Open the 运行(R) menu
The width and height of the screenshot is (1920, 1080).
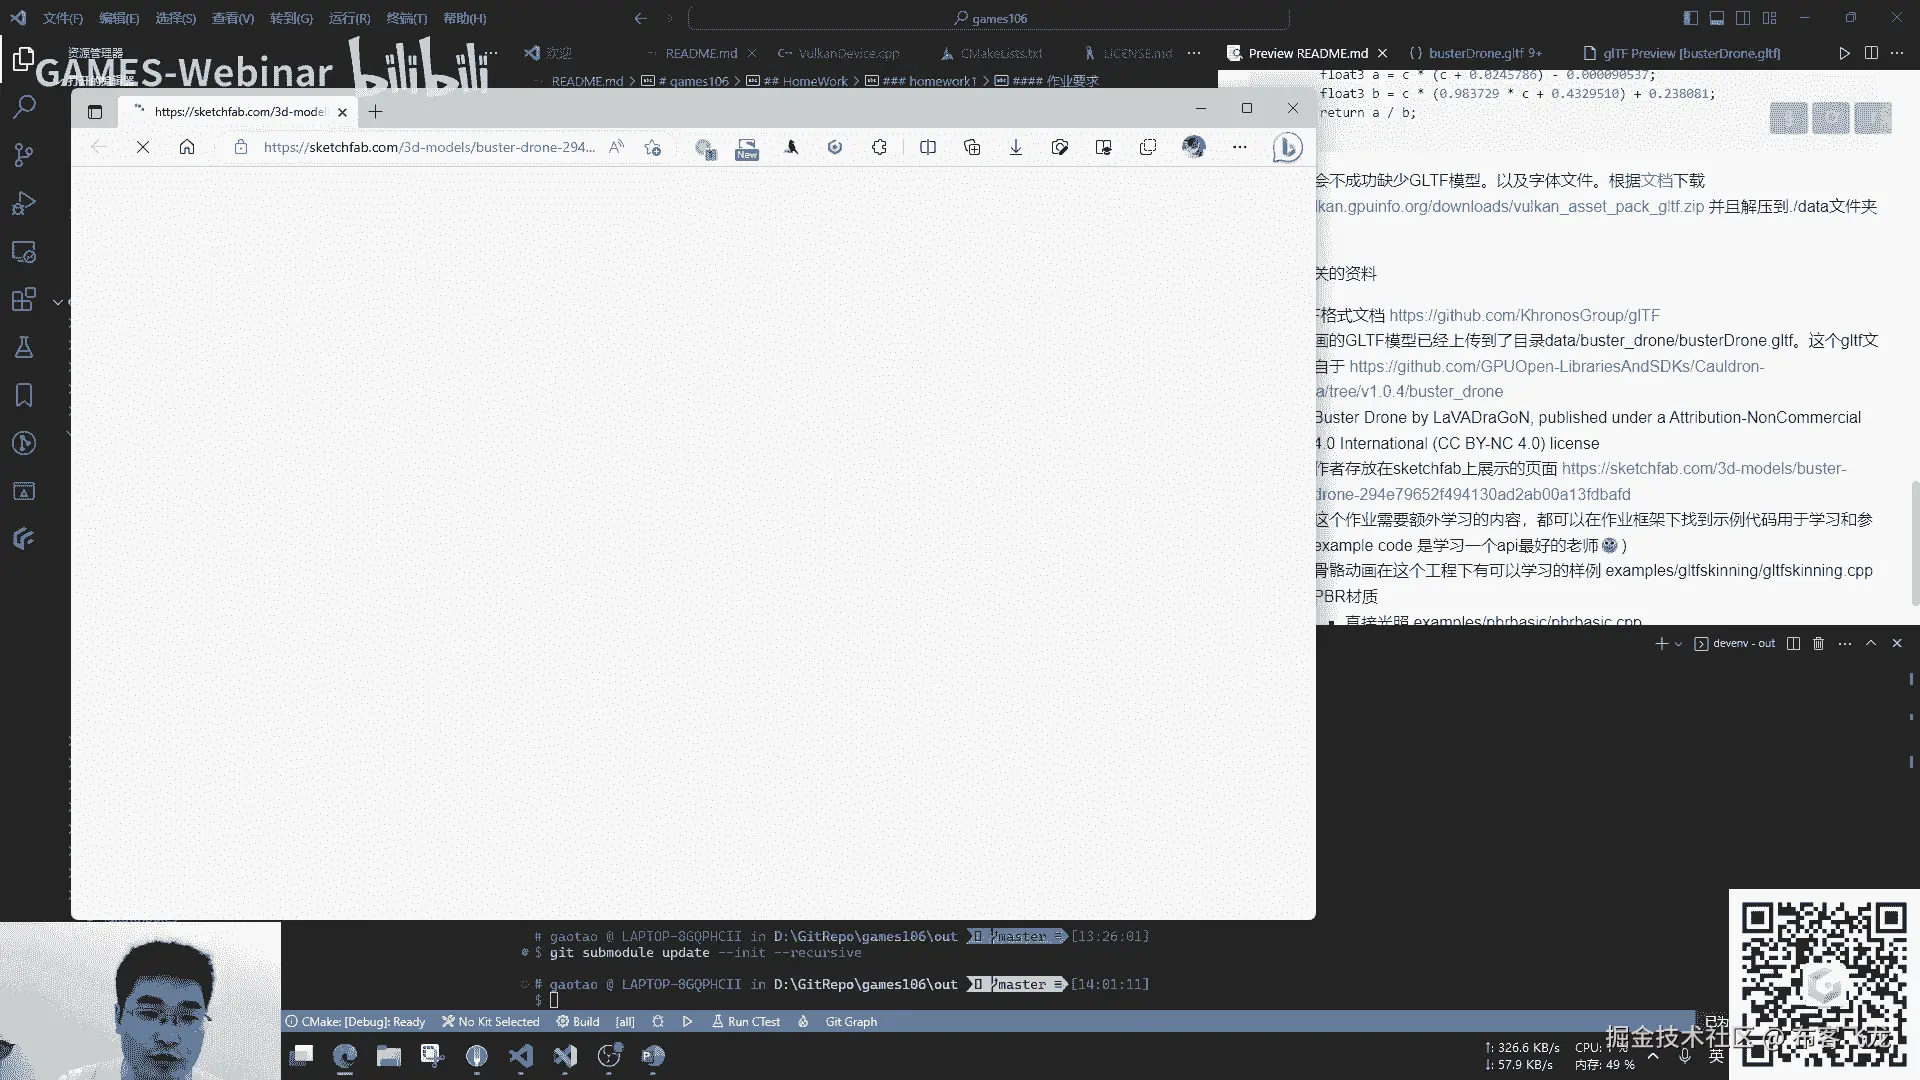349,18
